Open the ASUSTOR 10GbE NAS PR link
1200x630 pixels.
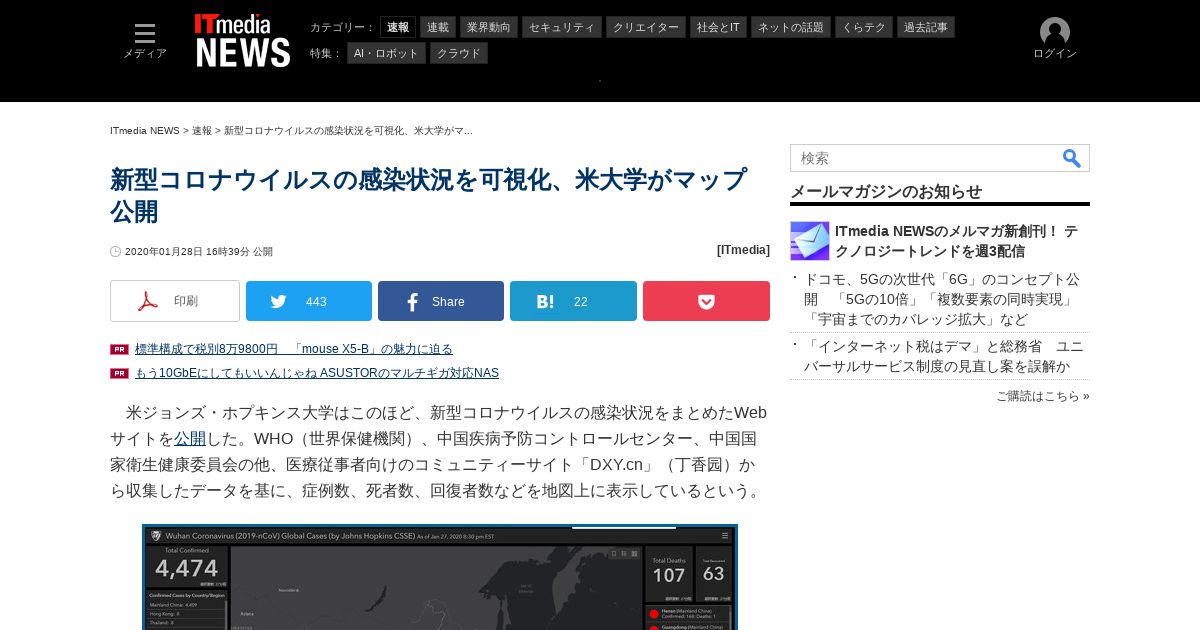point(317,373)
